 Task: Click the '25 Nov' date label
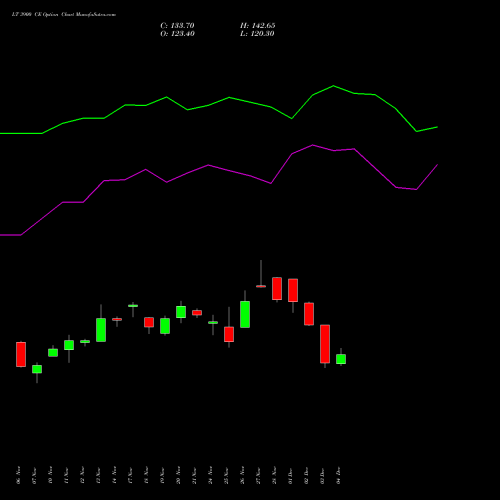(x=226, y=475)
